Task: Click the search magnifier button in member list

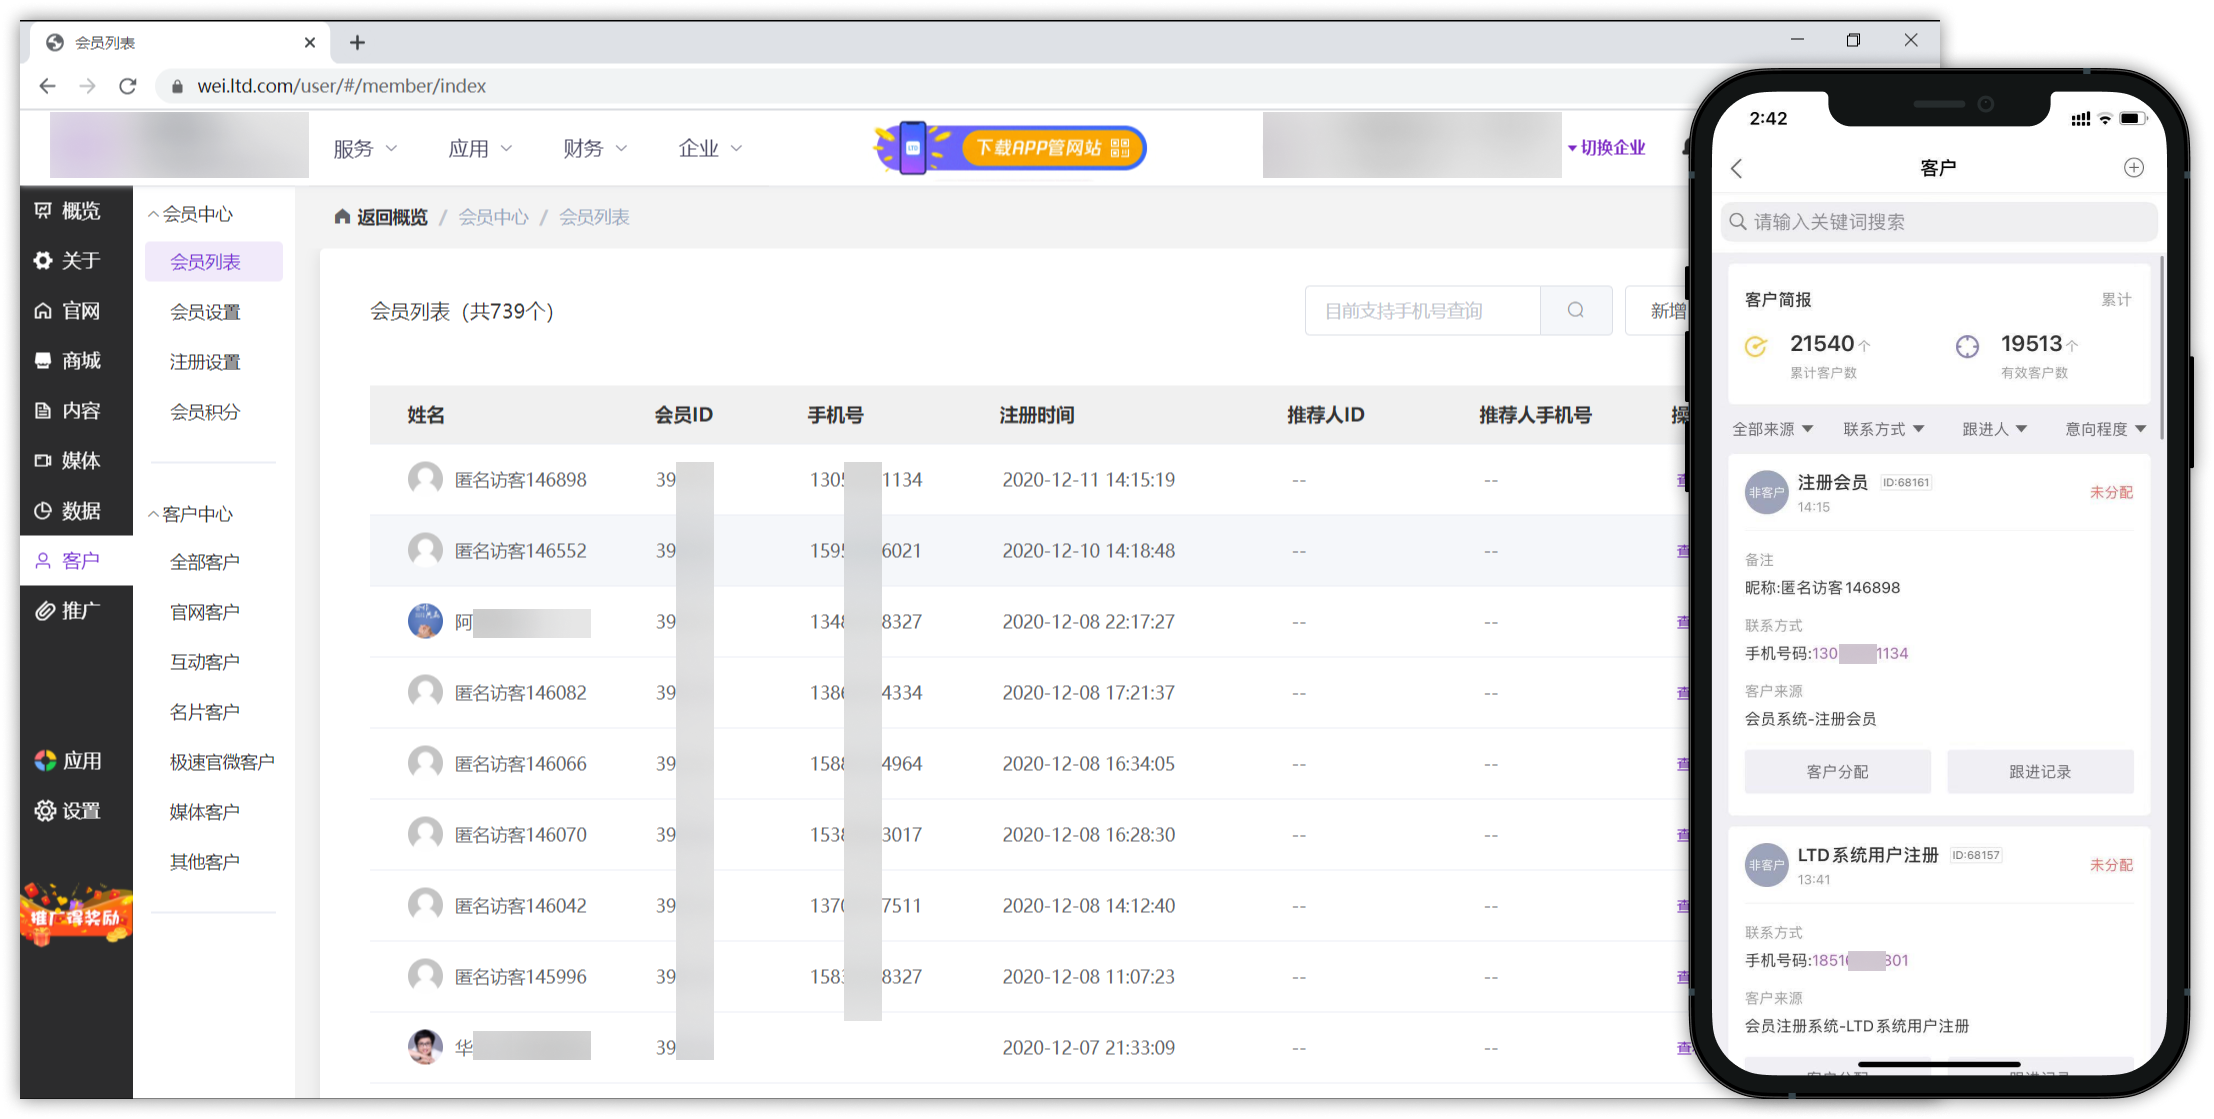Action: pos(1575,310)
